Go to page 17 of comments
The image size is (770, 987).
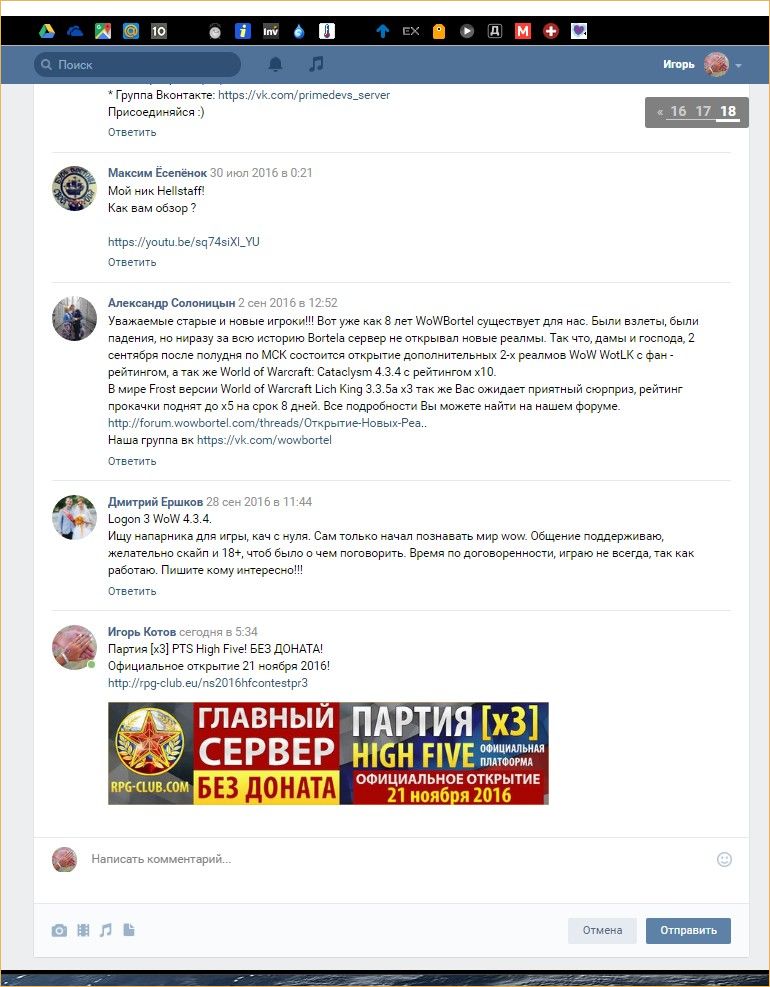(x=703, y=111)
